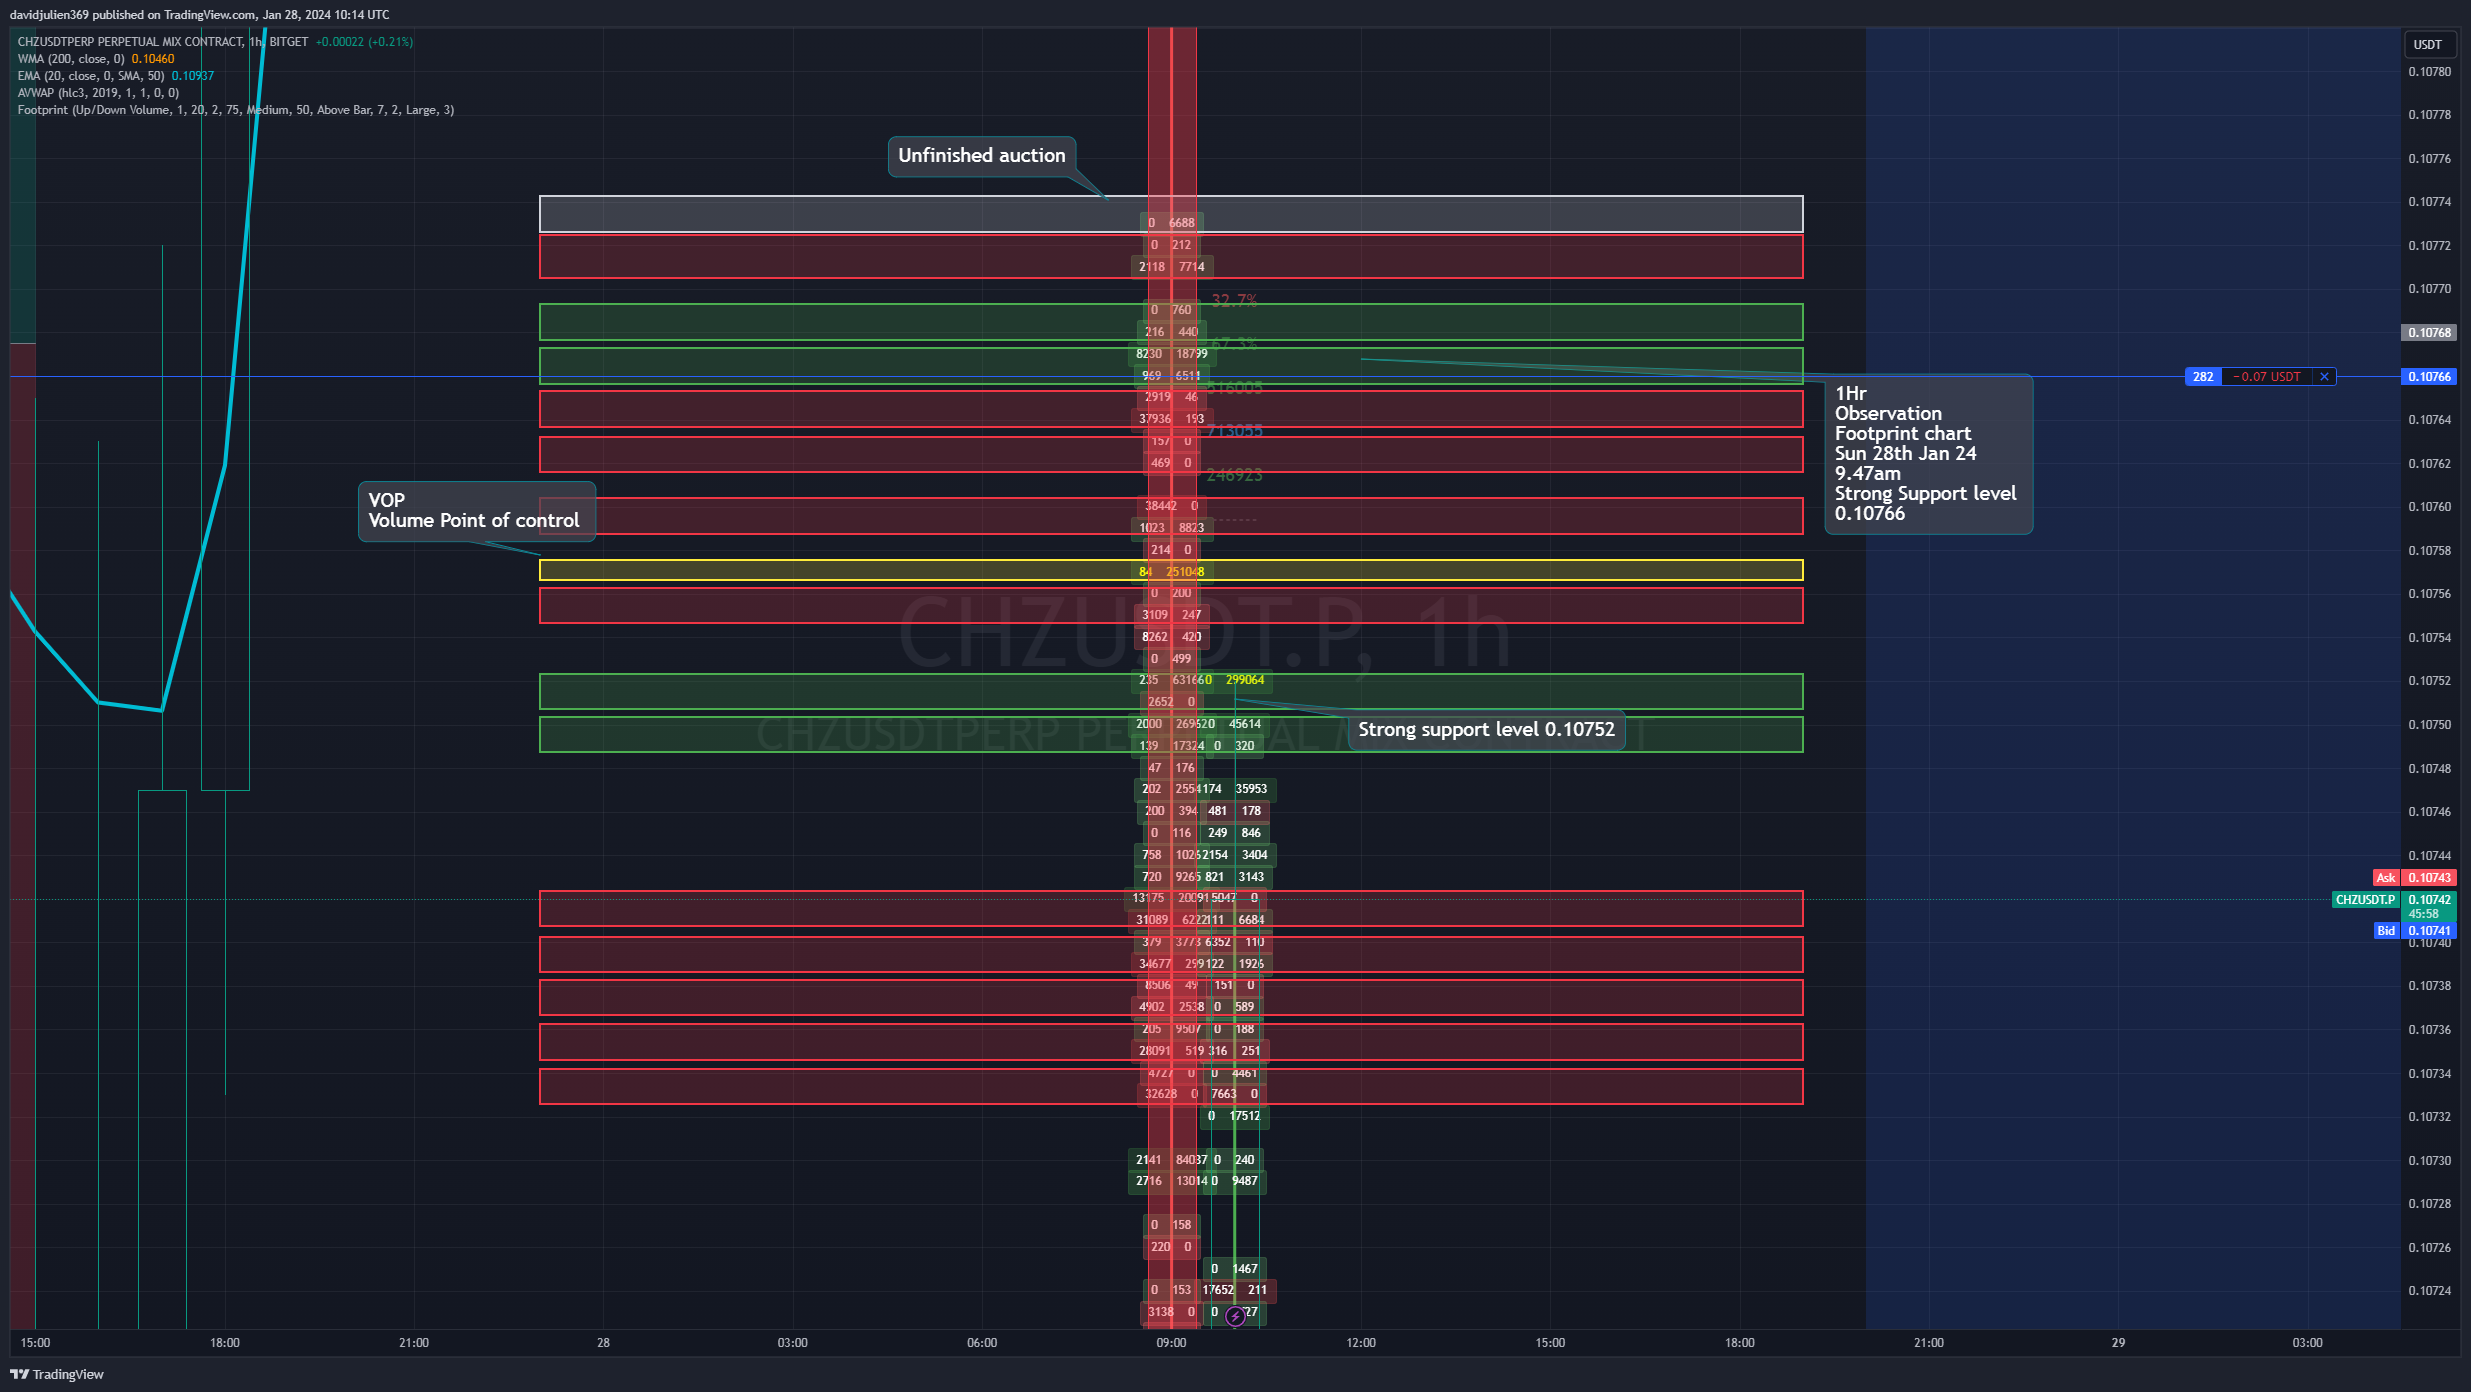Click the lightning event icon near time axis
2471x1392 pixels.
point(1235,1316)
